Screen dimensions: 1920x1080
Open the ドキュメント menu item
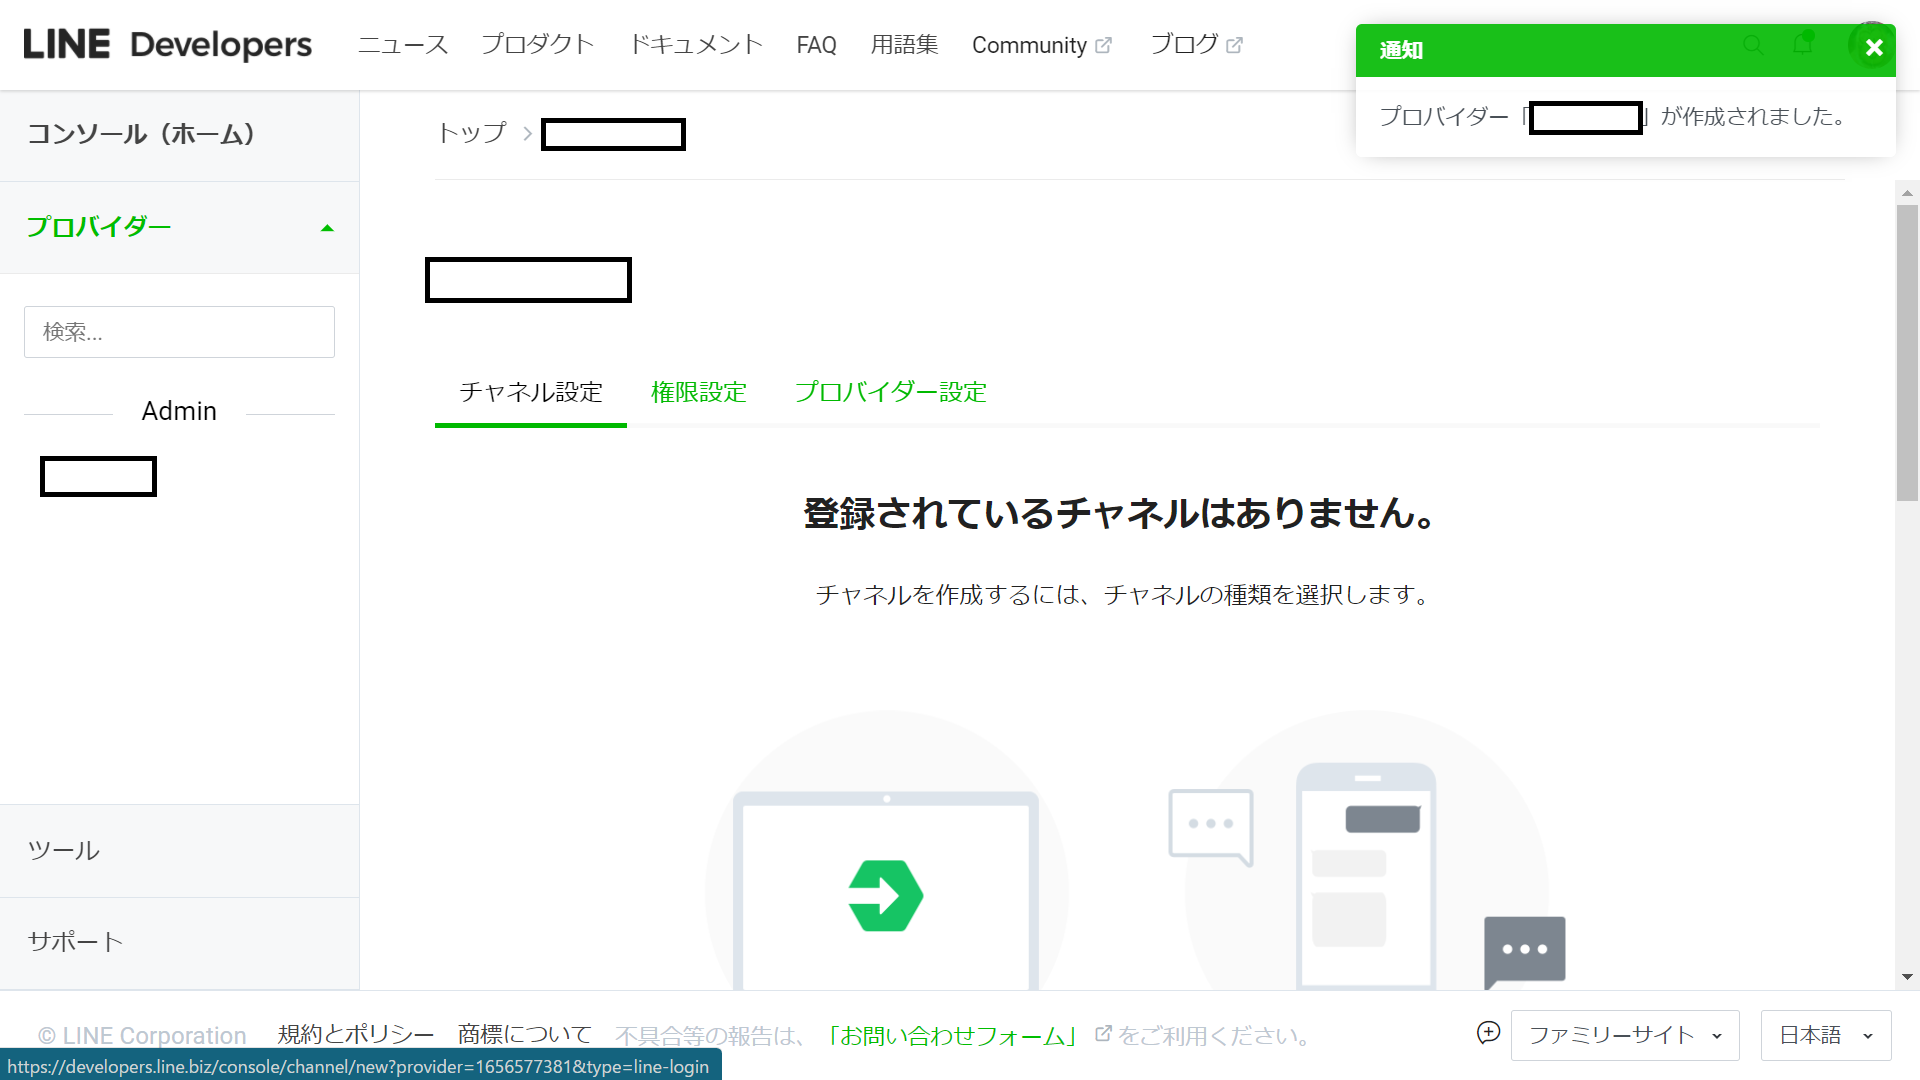click(696, 45)
